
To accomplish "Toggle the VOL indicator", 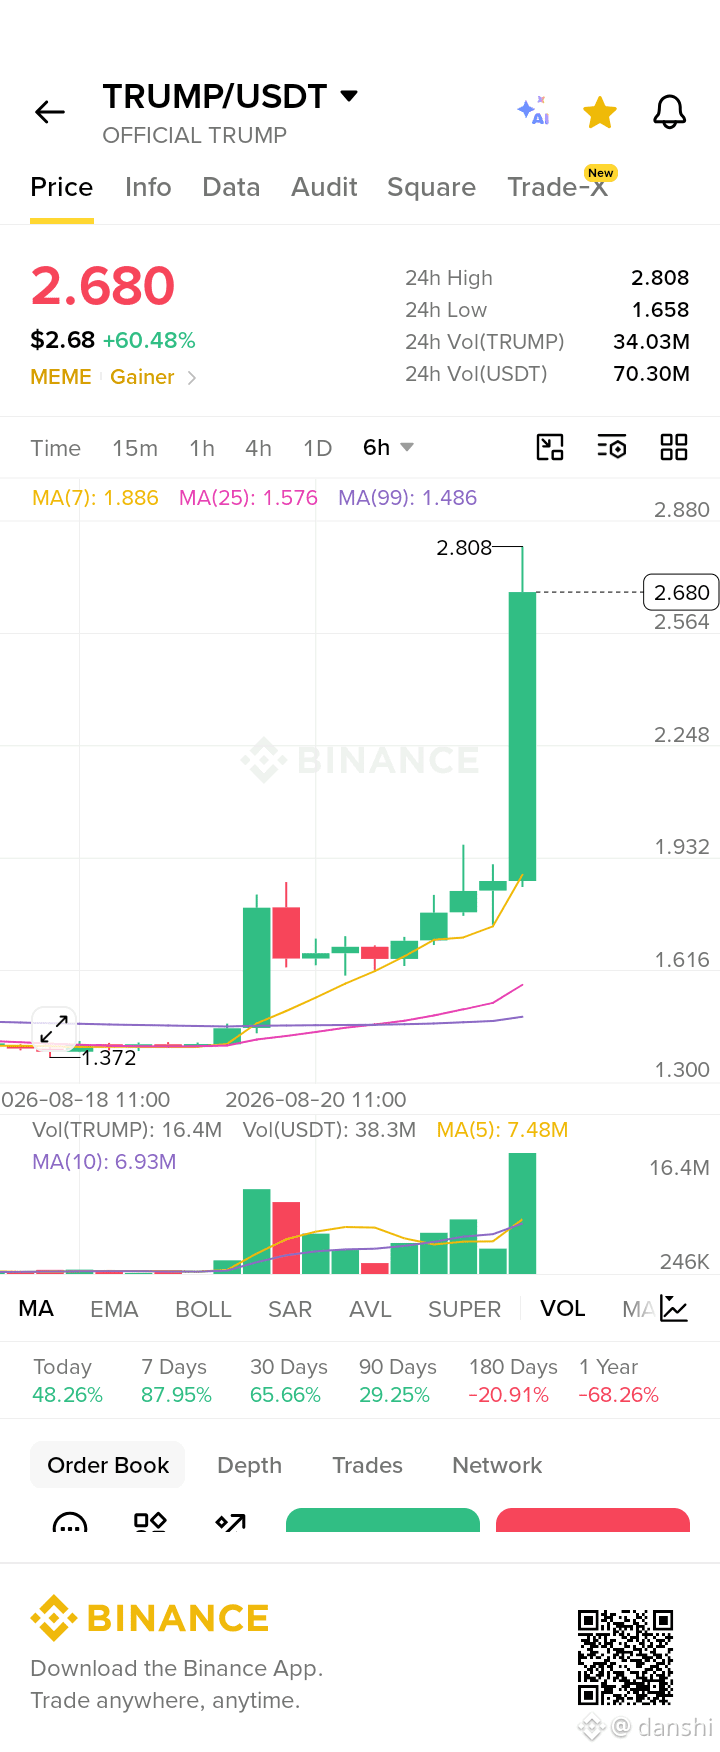I will pos(563,1309).
